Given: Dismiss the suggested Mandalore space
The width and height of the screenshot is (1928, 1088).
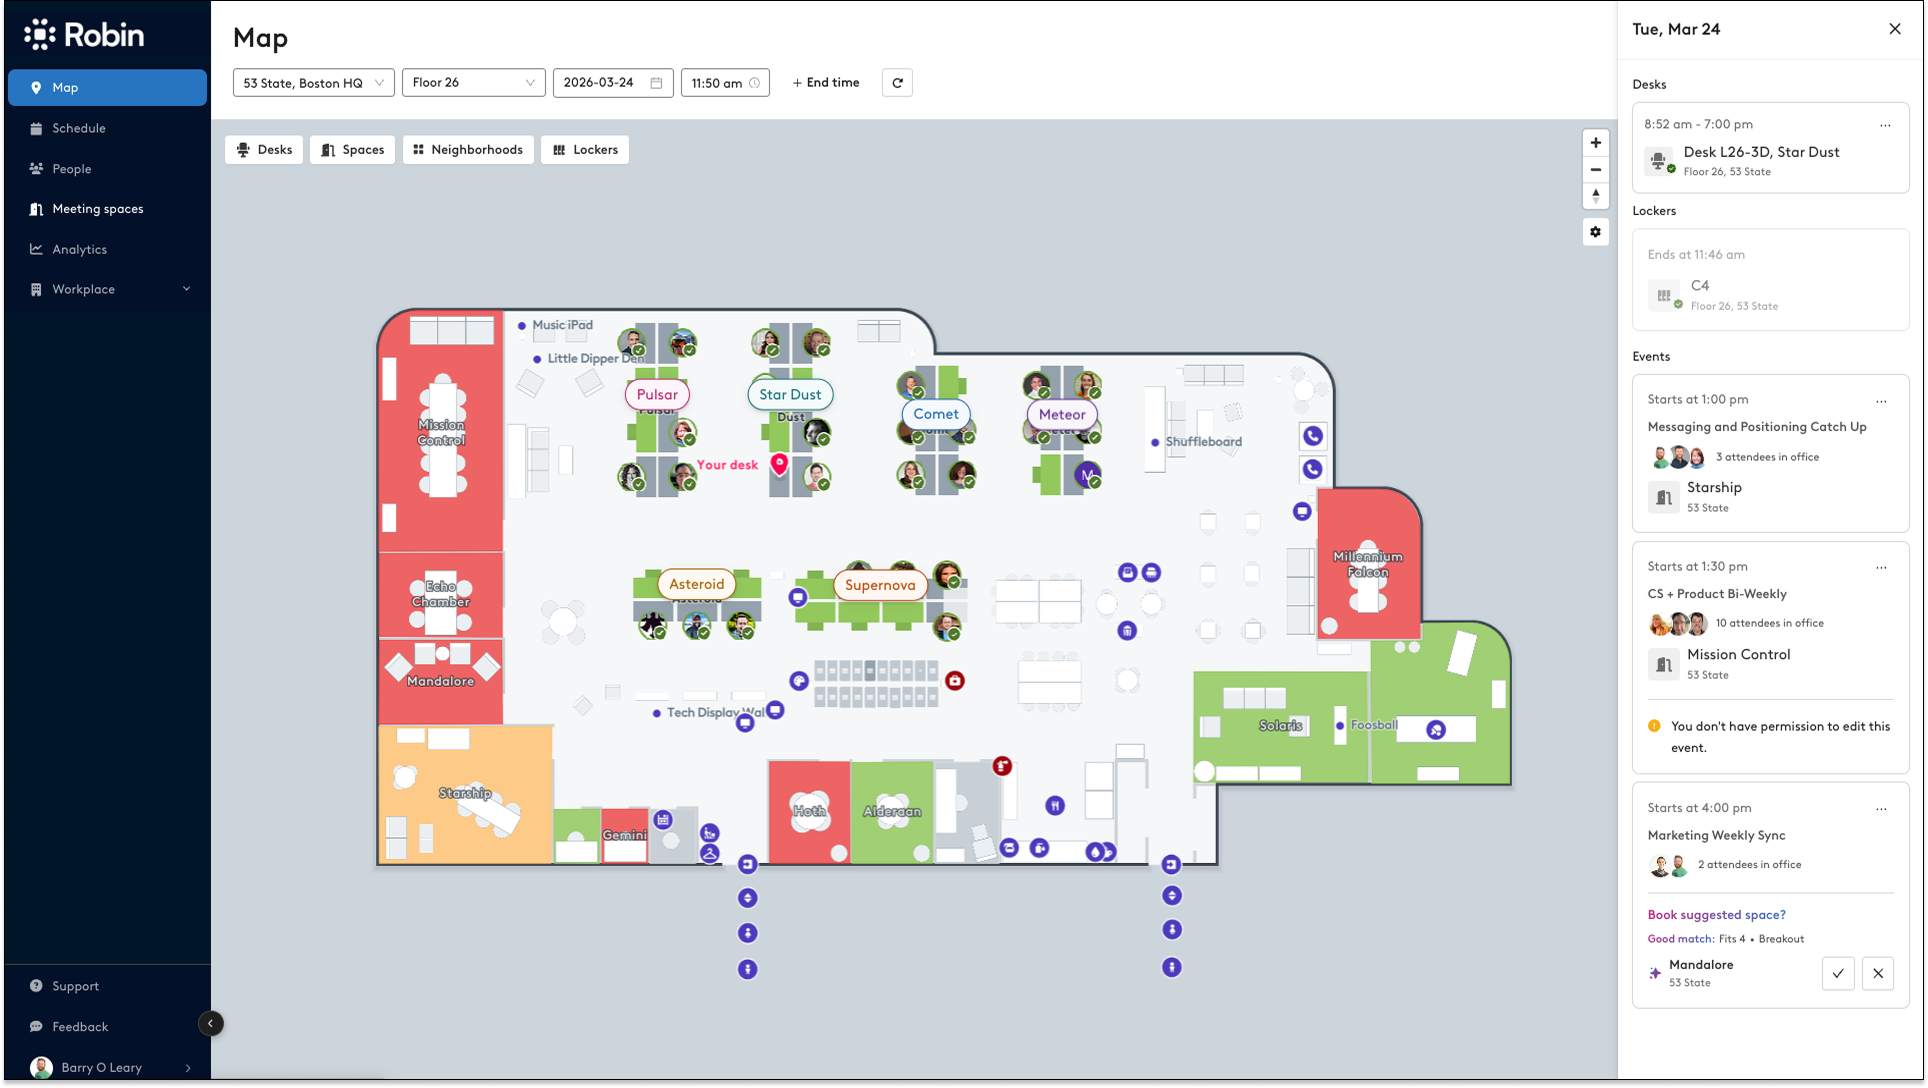Looking at the screenshot, I should [1877, 973].
